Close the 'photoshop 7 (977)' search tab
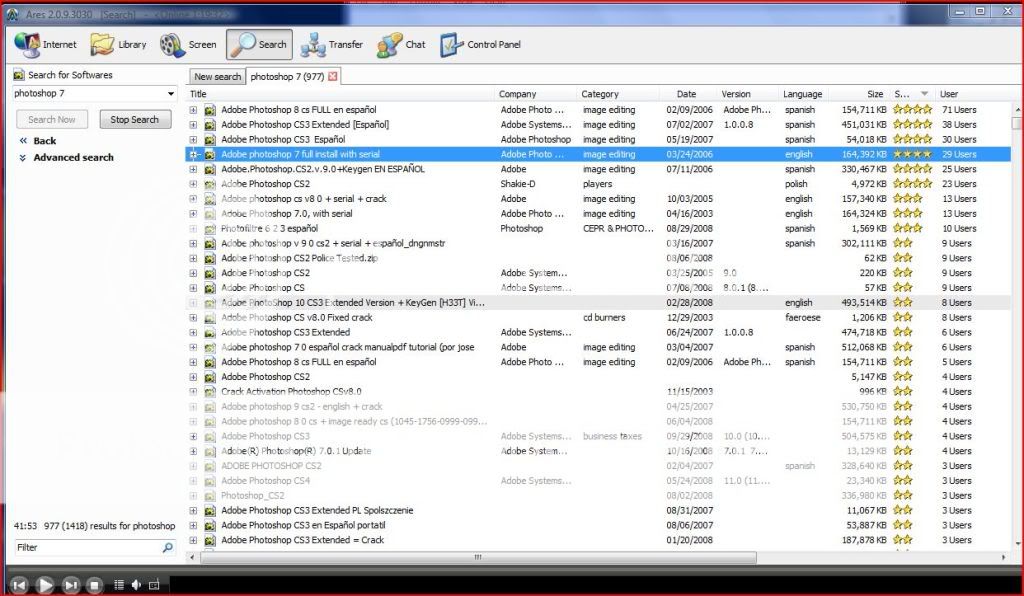Image resolution: width=1024 pixels, height=596 pixels. 333,76
